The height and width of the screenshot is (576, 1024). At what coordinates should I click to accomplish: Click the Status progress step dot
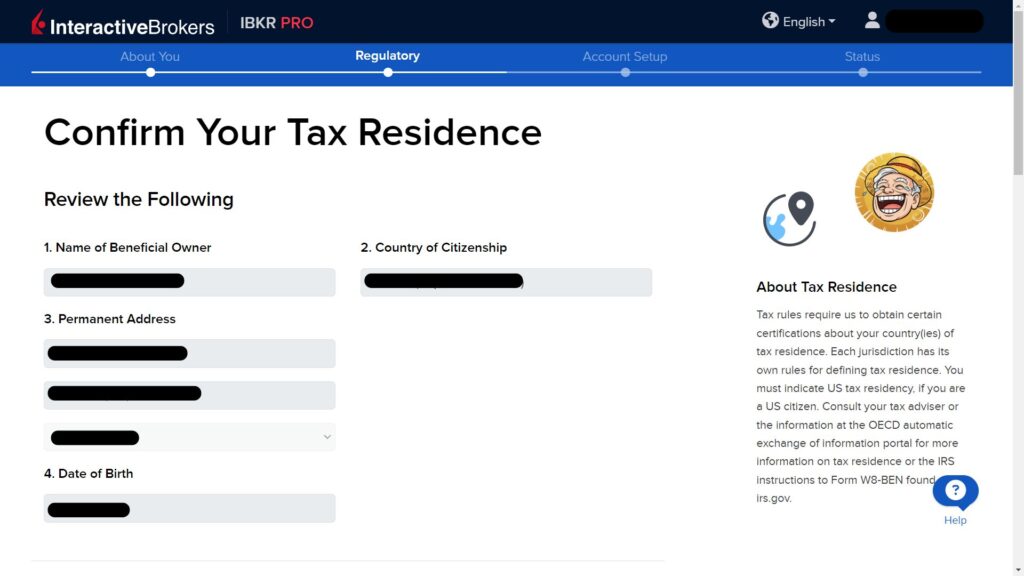coord(862,72)
